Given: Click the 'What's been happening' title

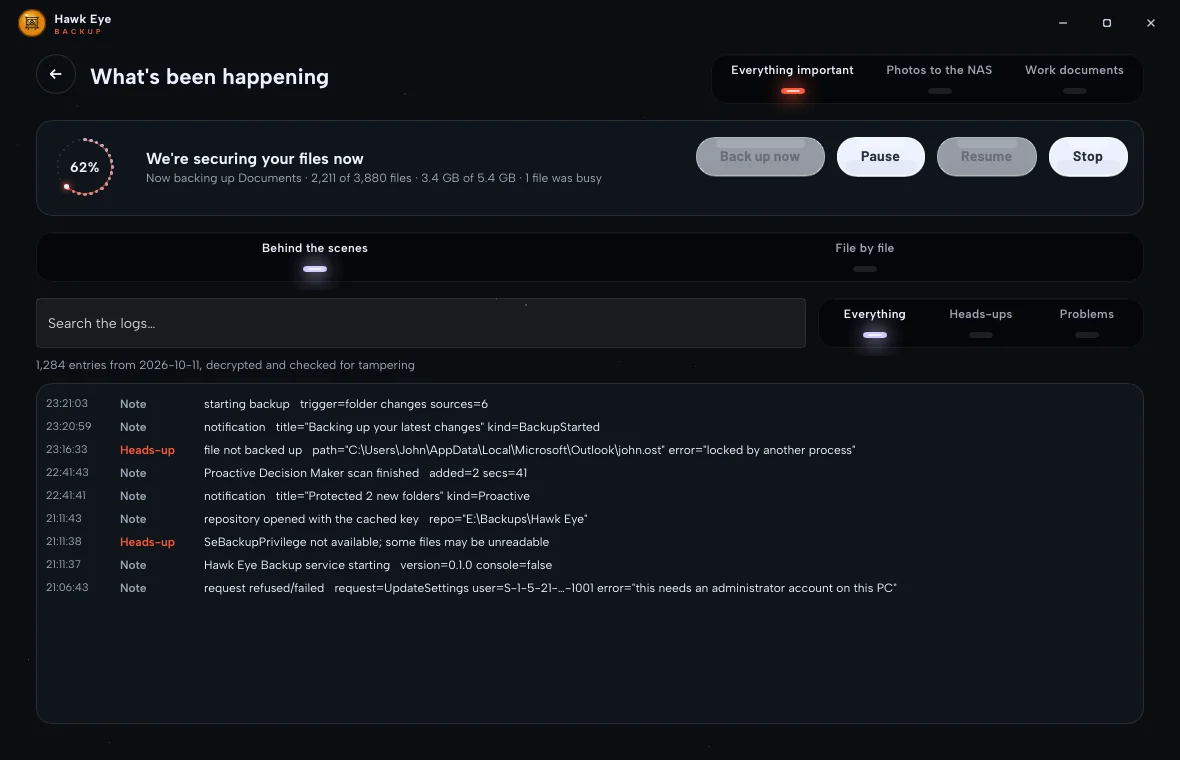Looking at the screenshot, I should click(209, 77).
